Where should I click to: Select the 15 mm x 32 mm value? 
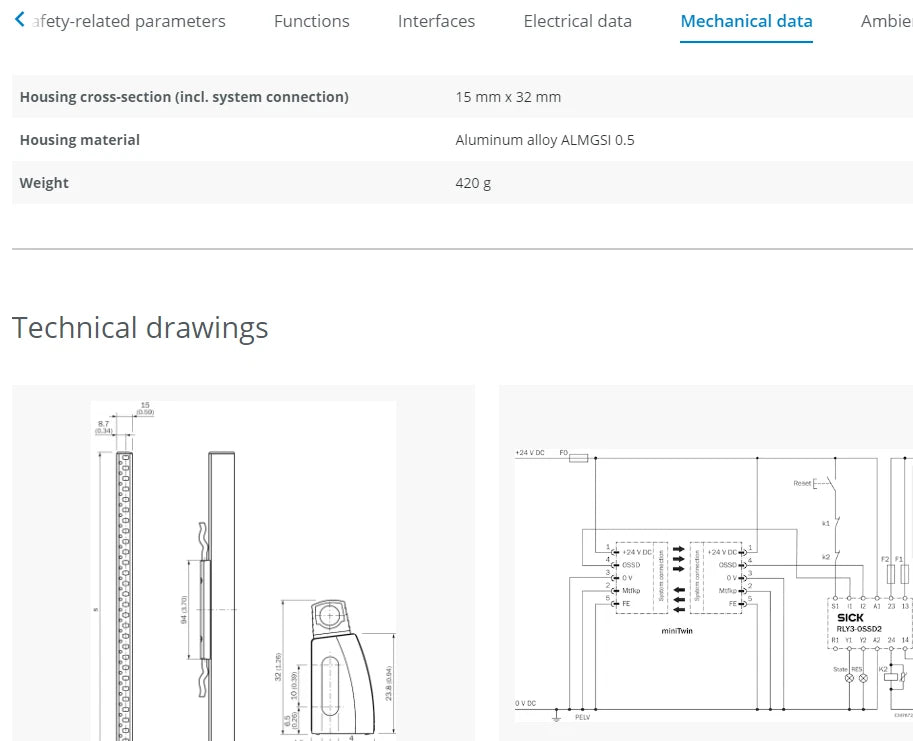coord(508,97)
